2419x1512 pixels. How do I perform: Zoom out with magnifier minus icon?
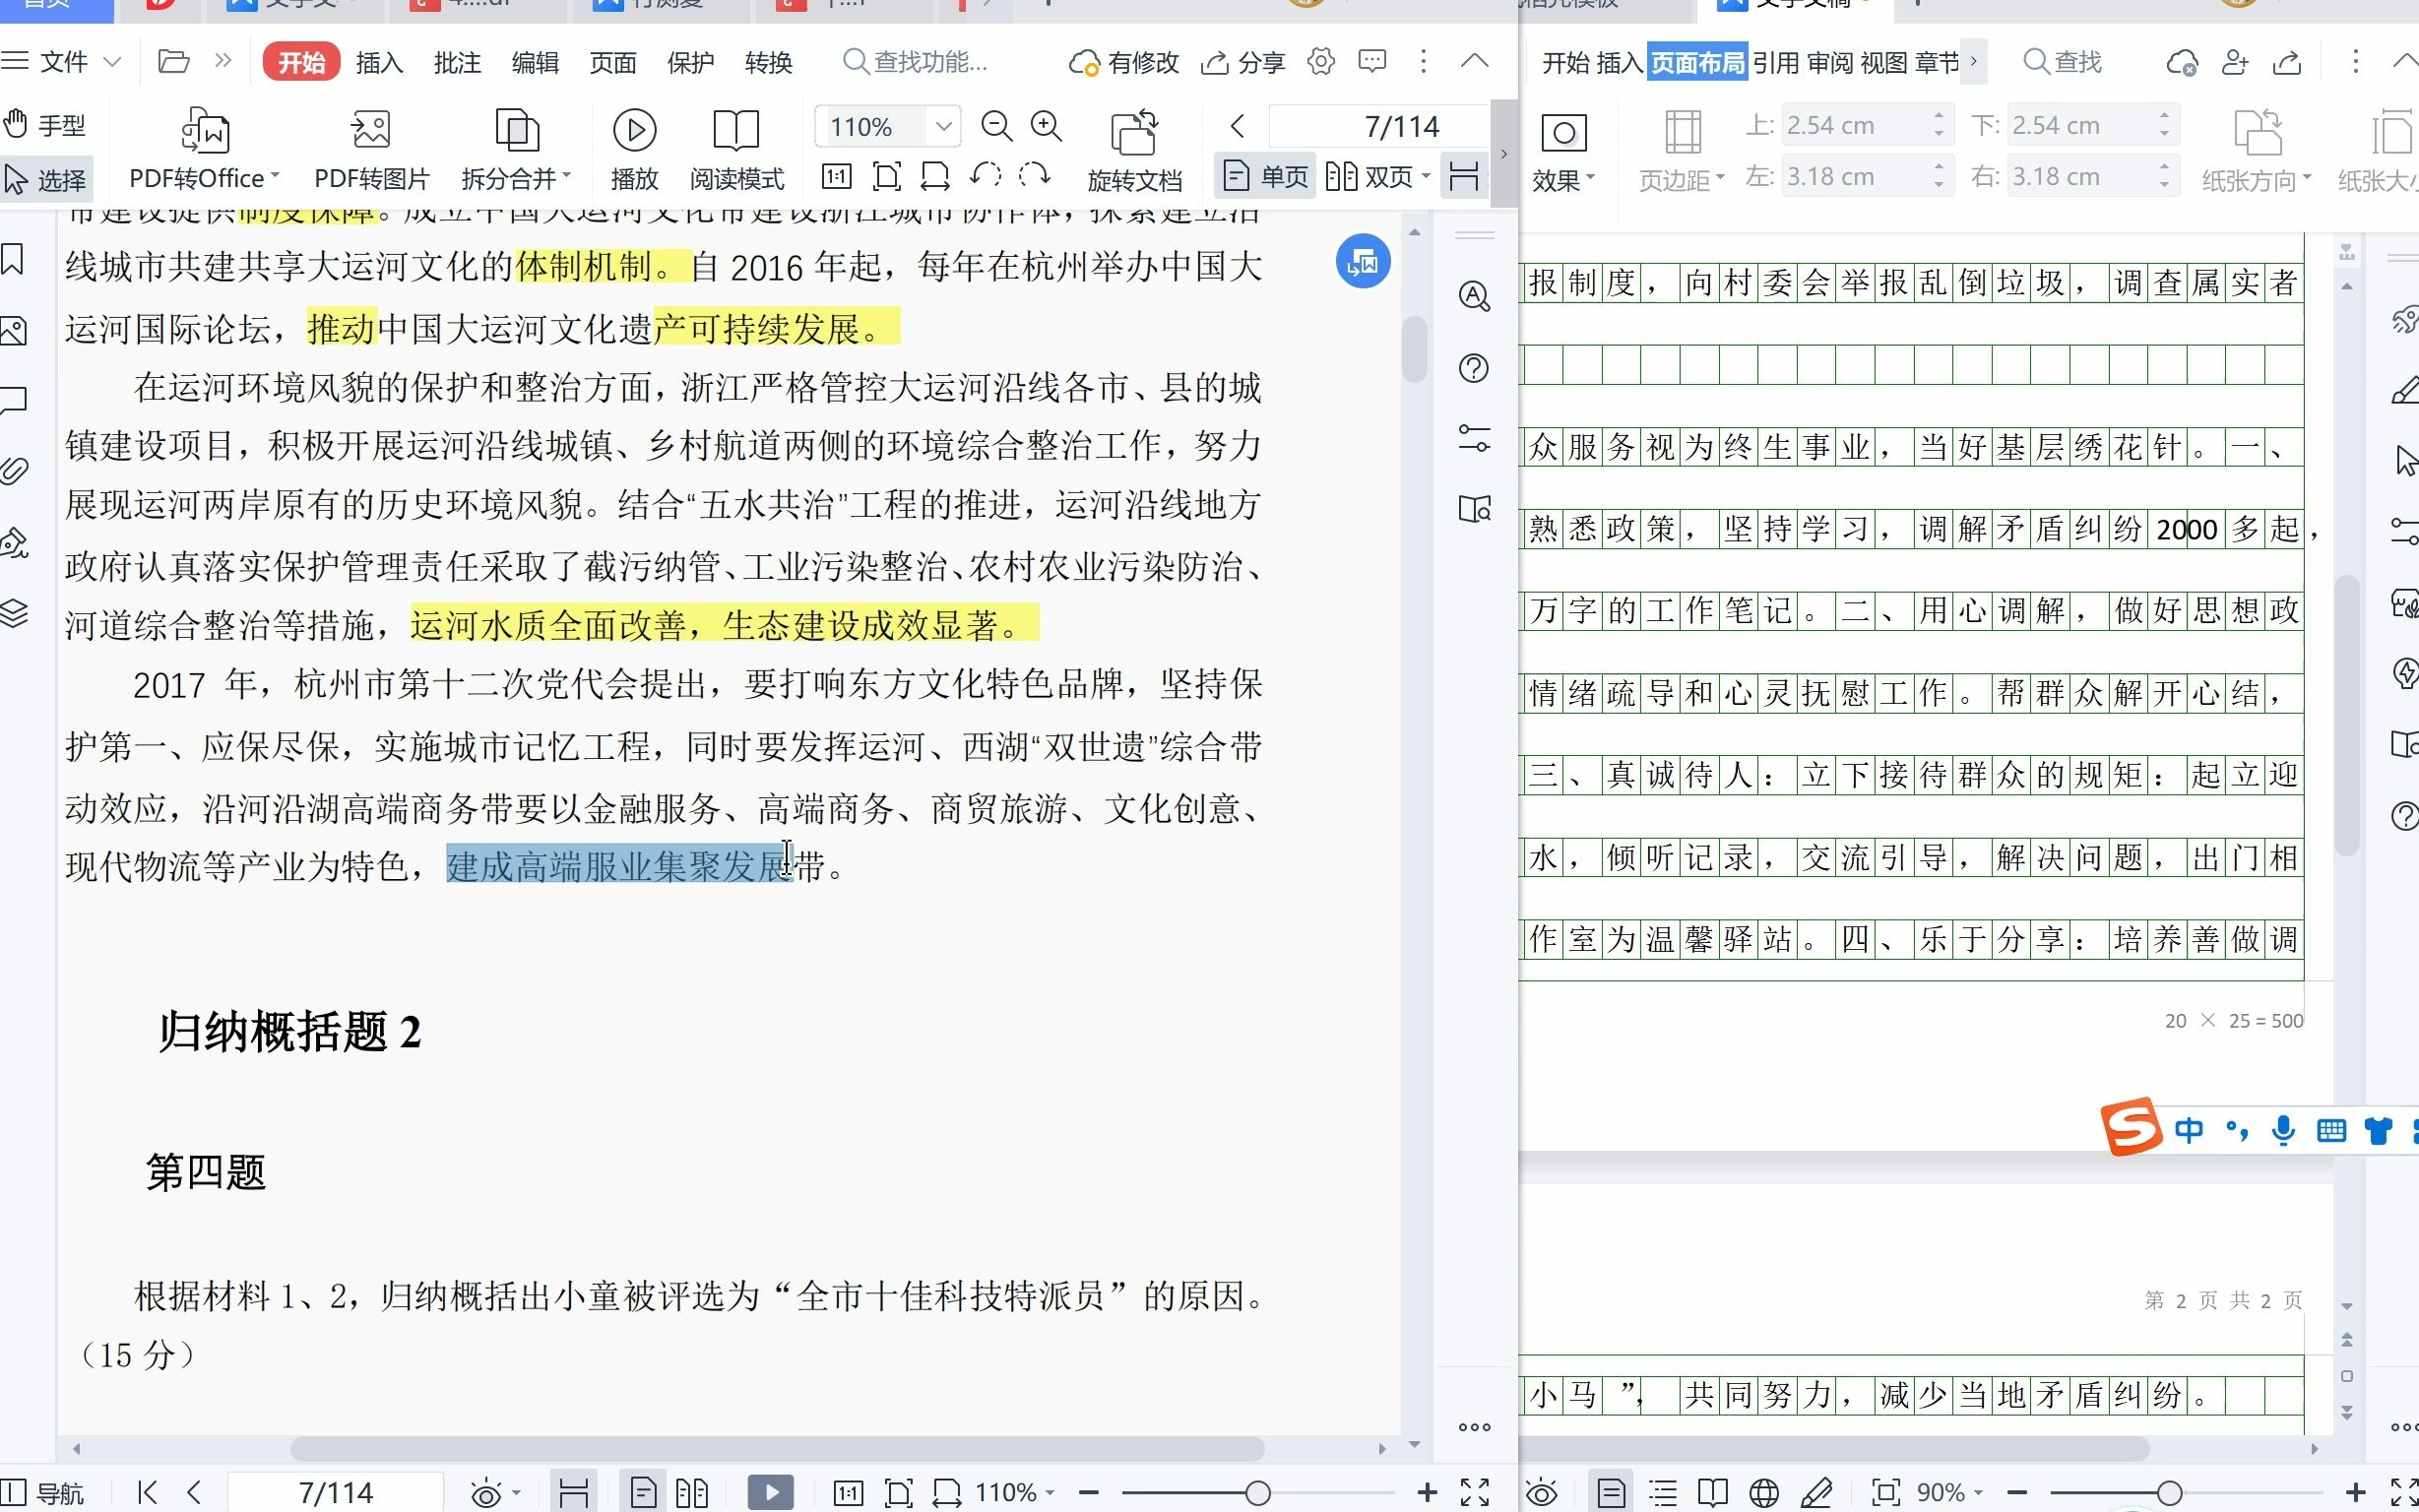(x=996, y=126)
